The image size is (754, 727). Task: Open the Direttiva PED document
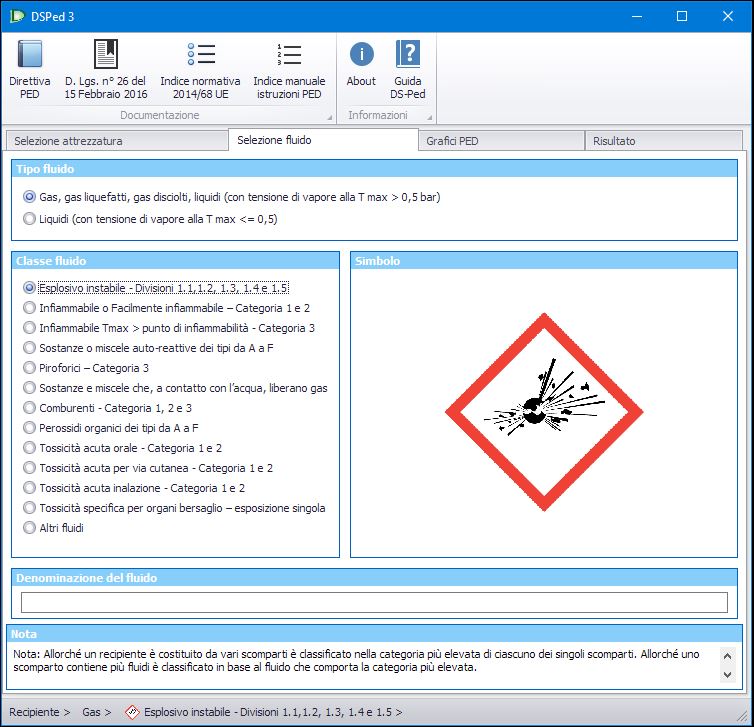point(30,70)
